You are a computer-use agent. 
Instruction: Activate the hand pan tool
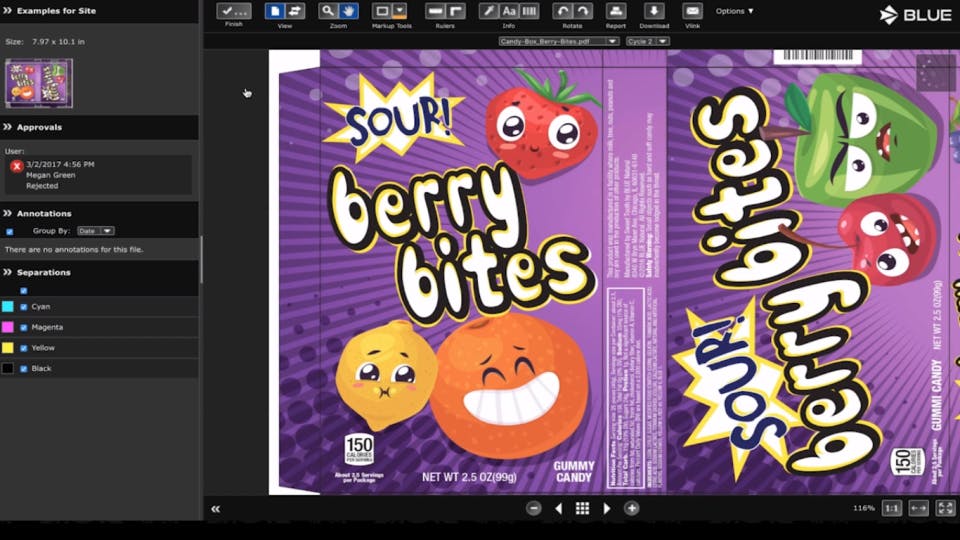348,11
